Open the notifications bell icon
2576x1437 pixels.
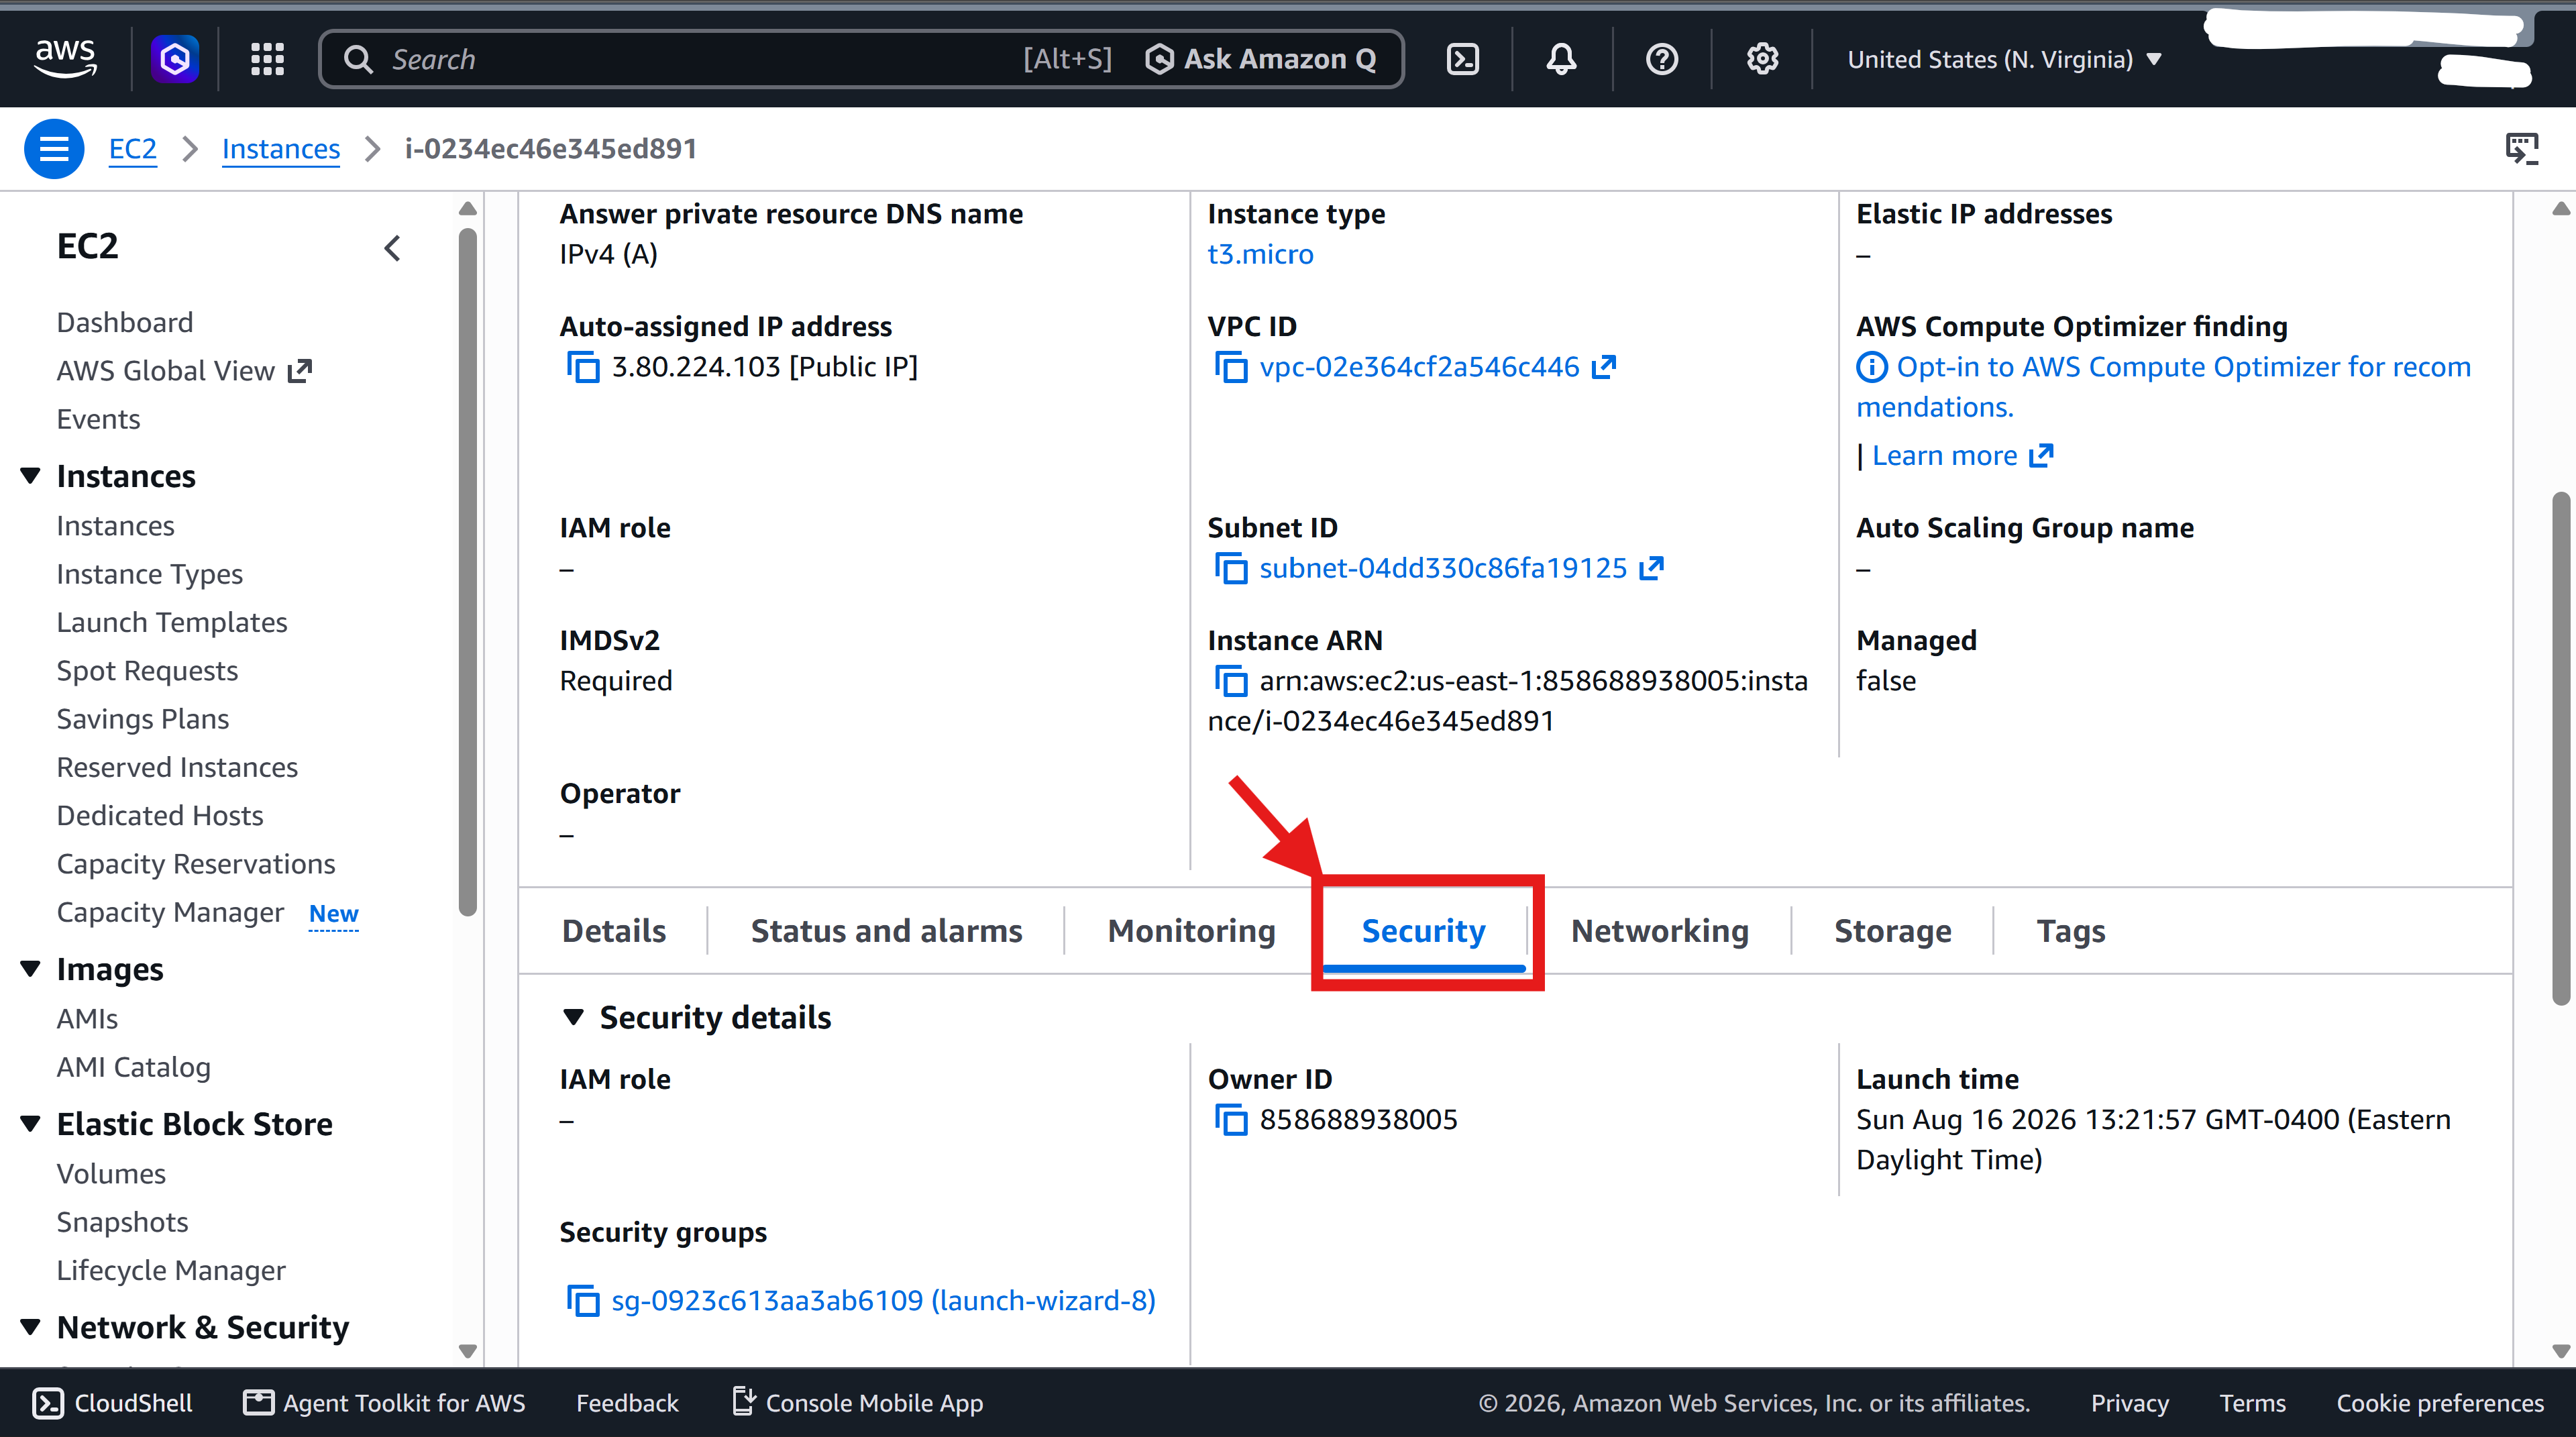1561,59
